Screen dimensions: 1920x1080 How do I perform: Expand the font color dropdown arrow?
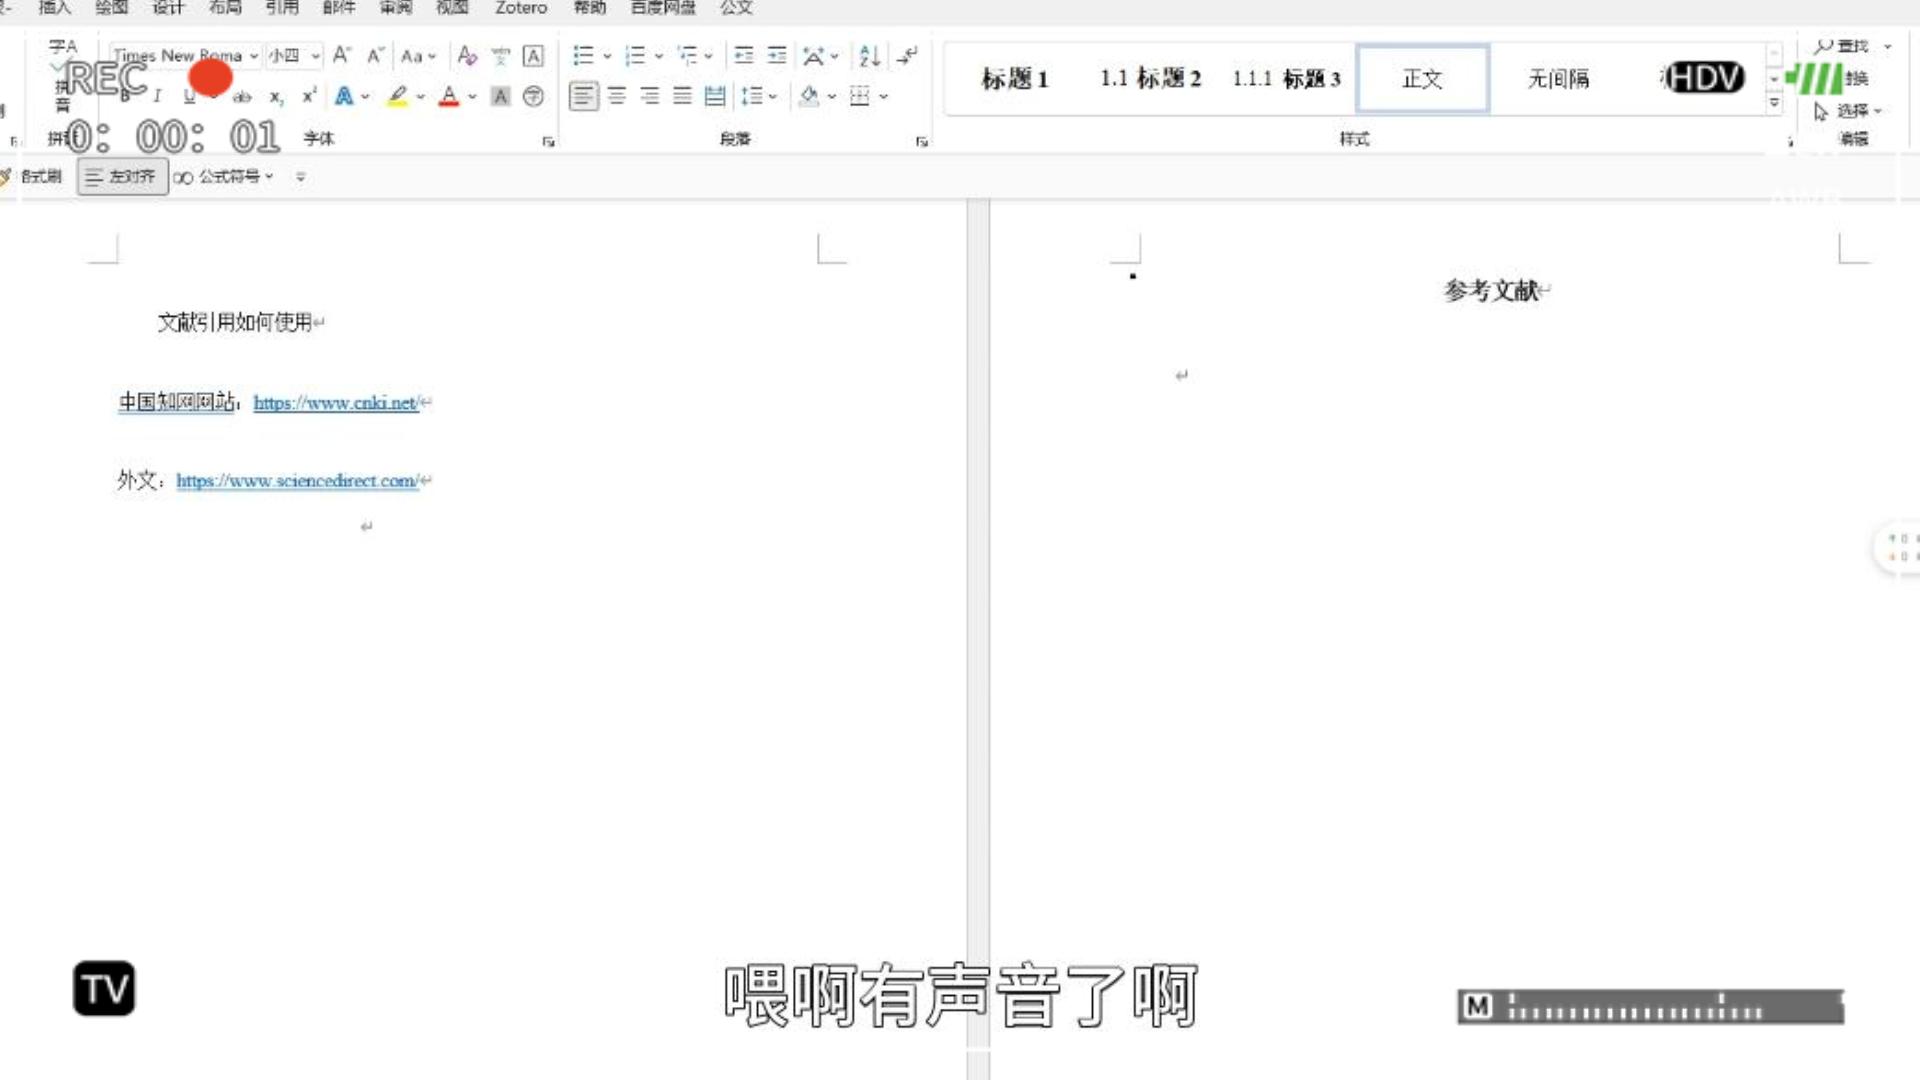click(x=472, y=97)
